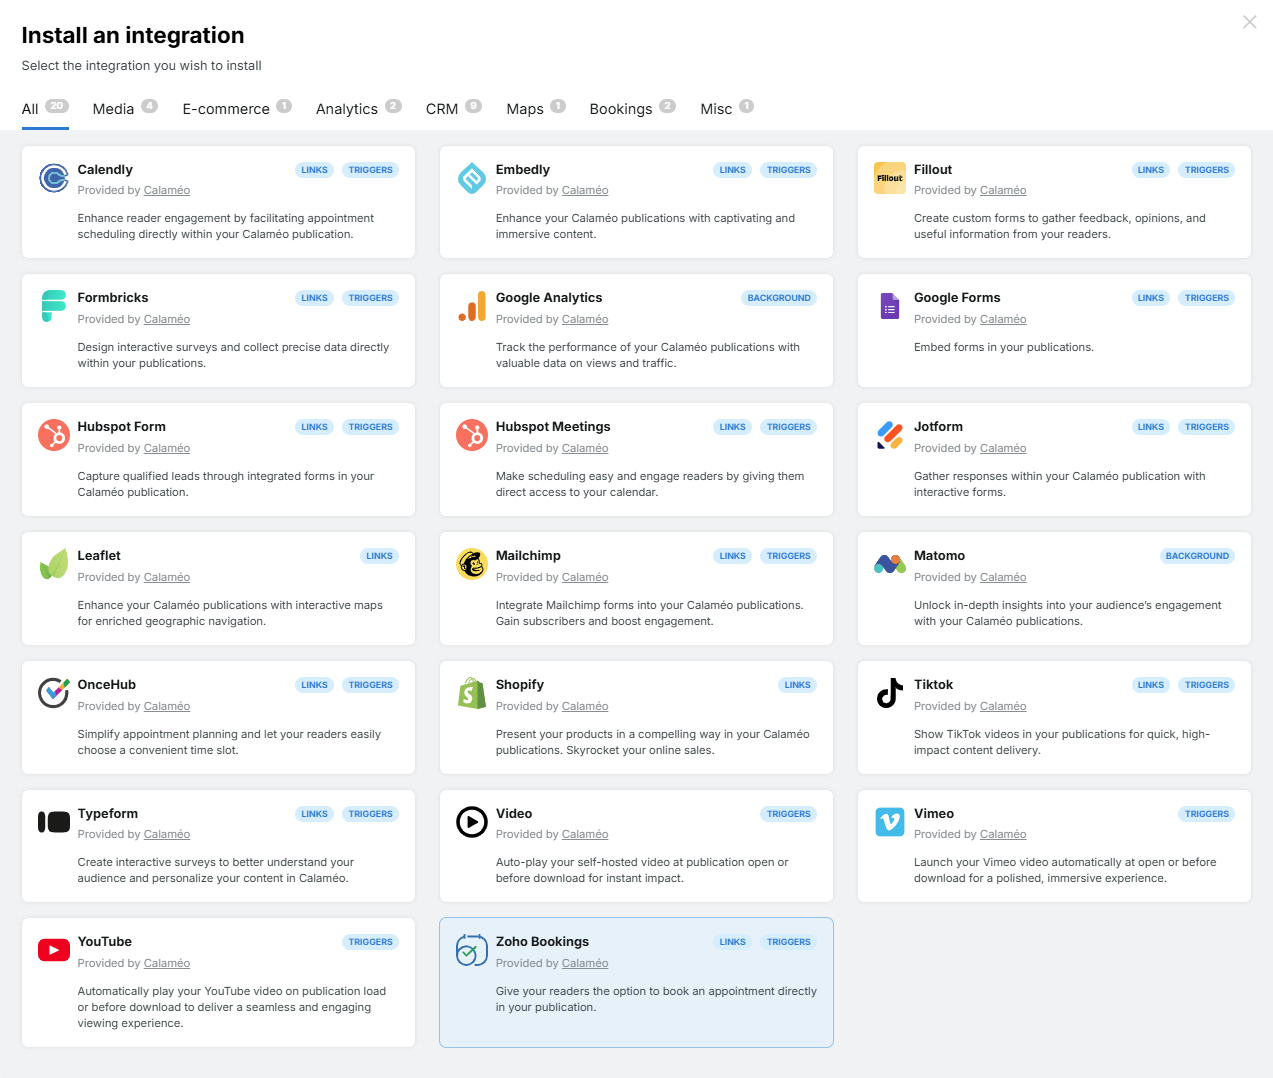1273x1078 pixels.
Task: Click Leaflet card description text
Action: 230,613
